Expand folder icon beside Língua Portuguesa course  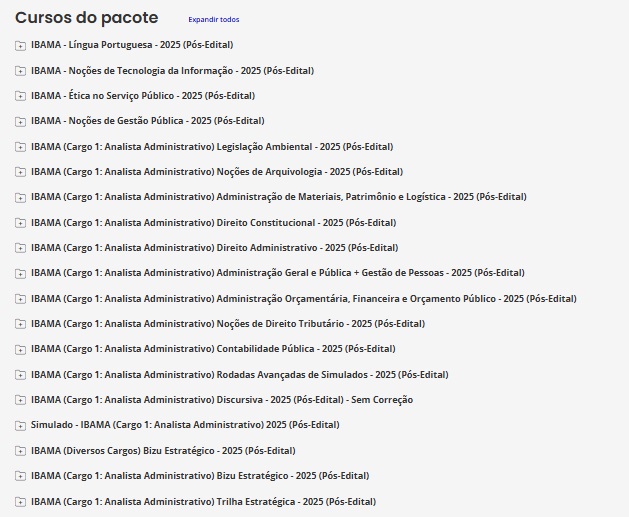[x=20, y=45]
